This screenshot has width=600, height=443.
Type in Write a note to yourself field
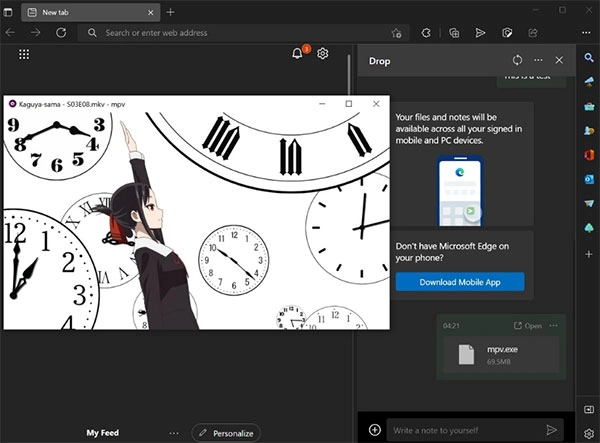point(460,429)
